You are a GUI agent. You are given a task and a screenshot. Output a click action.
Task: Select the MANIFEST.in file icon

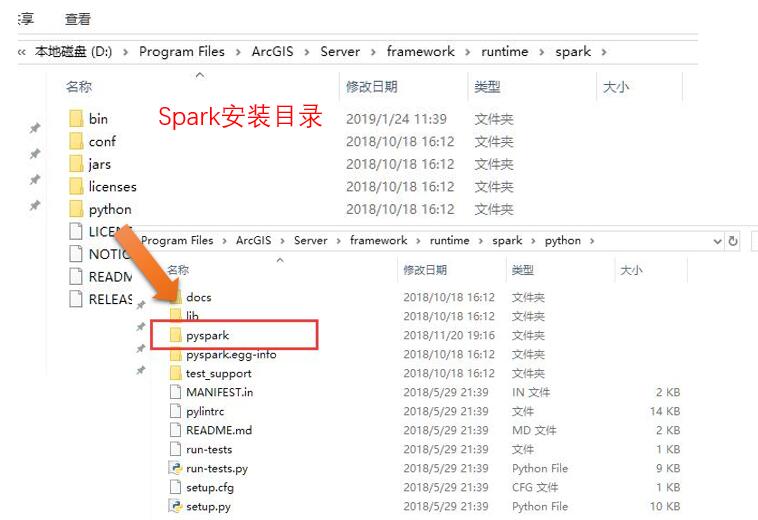point(175,392)
